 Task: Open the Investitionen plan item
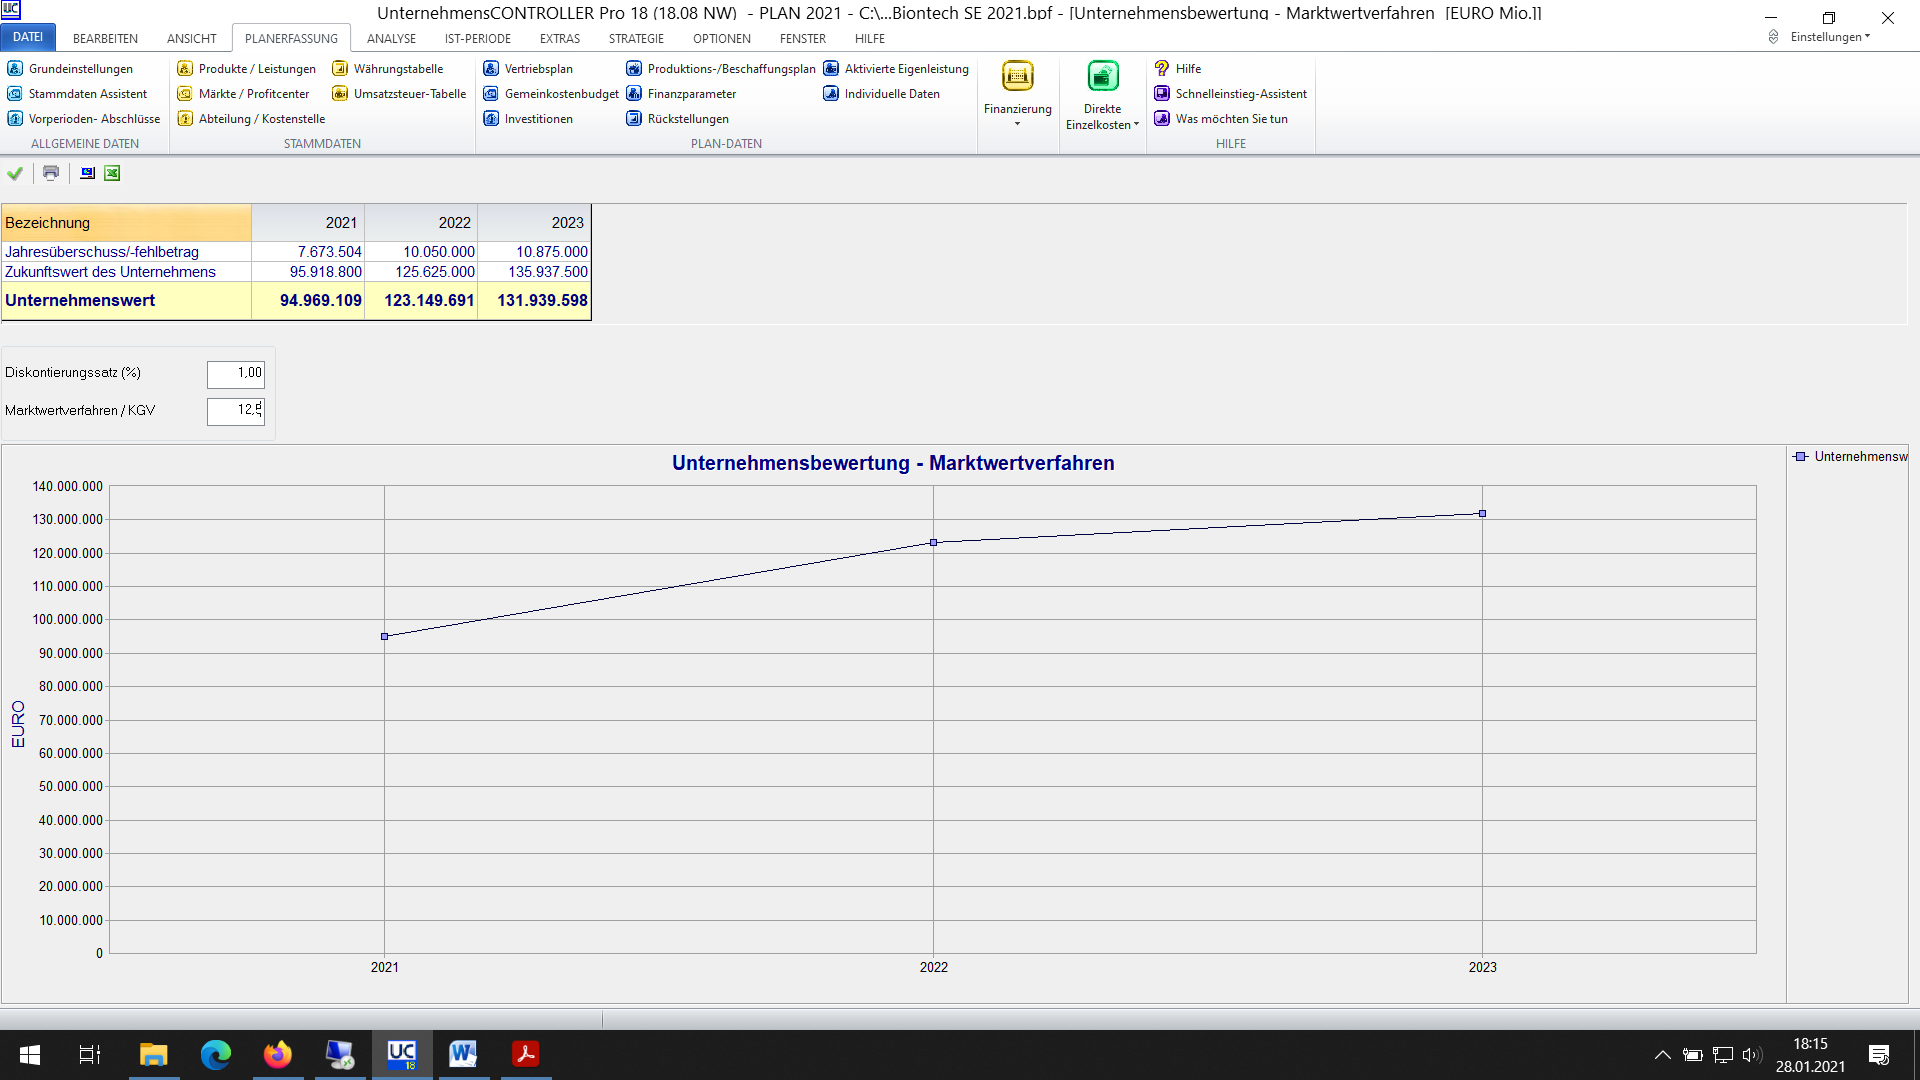(538, 119)
